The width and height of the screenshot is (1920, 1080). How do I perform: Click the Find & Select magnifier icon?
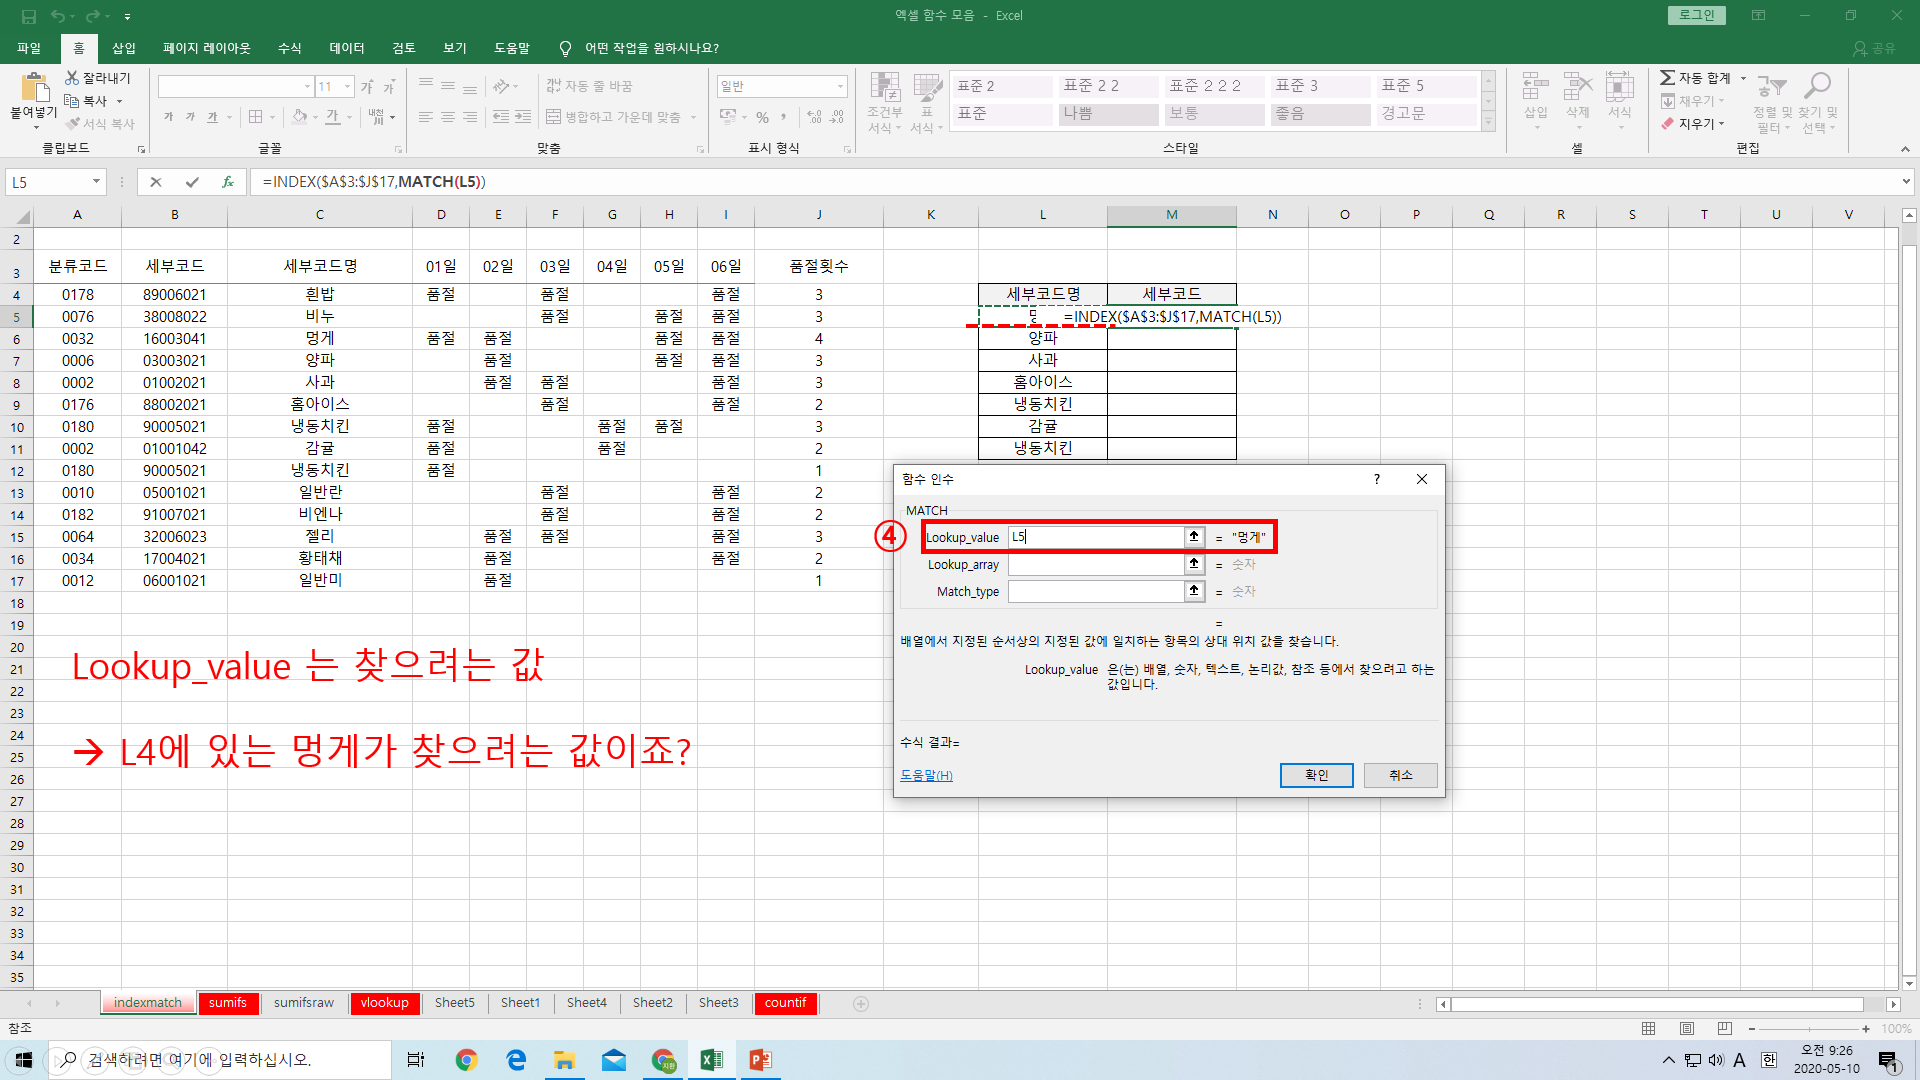[1817, 87]
